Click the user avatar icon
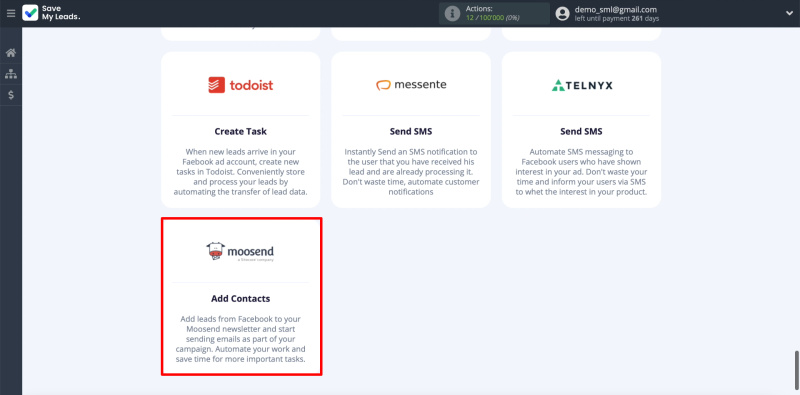Viewport: 800px width, 395px height. click(x=562, y=13)
